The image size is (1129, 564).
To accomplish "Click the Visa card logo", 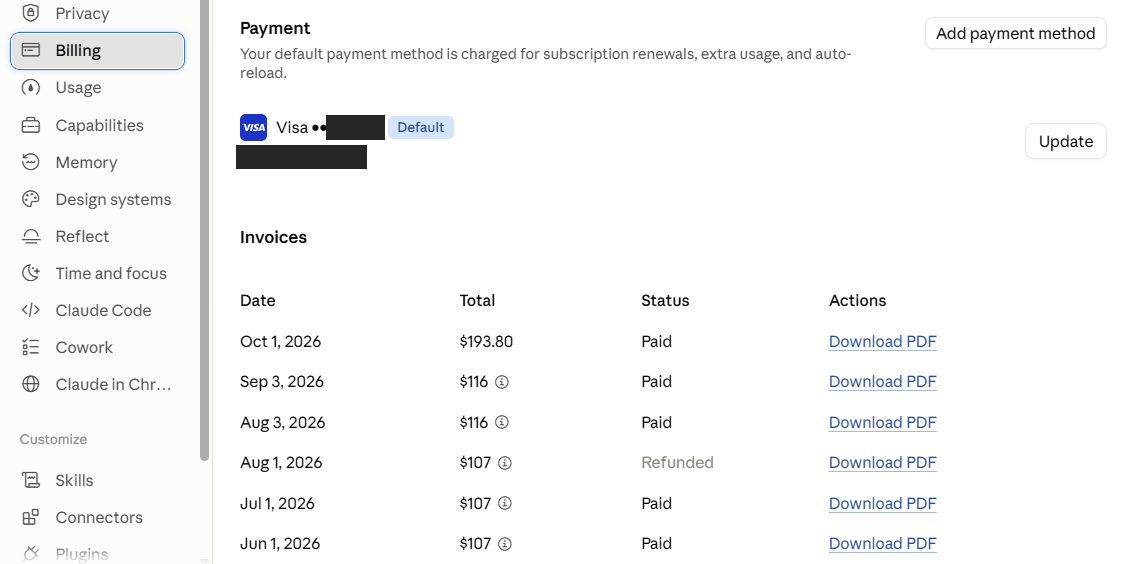I will coord(253,127).
